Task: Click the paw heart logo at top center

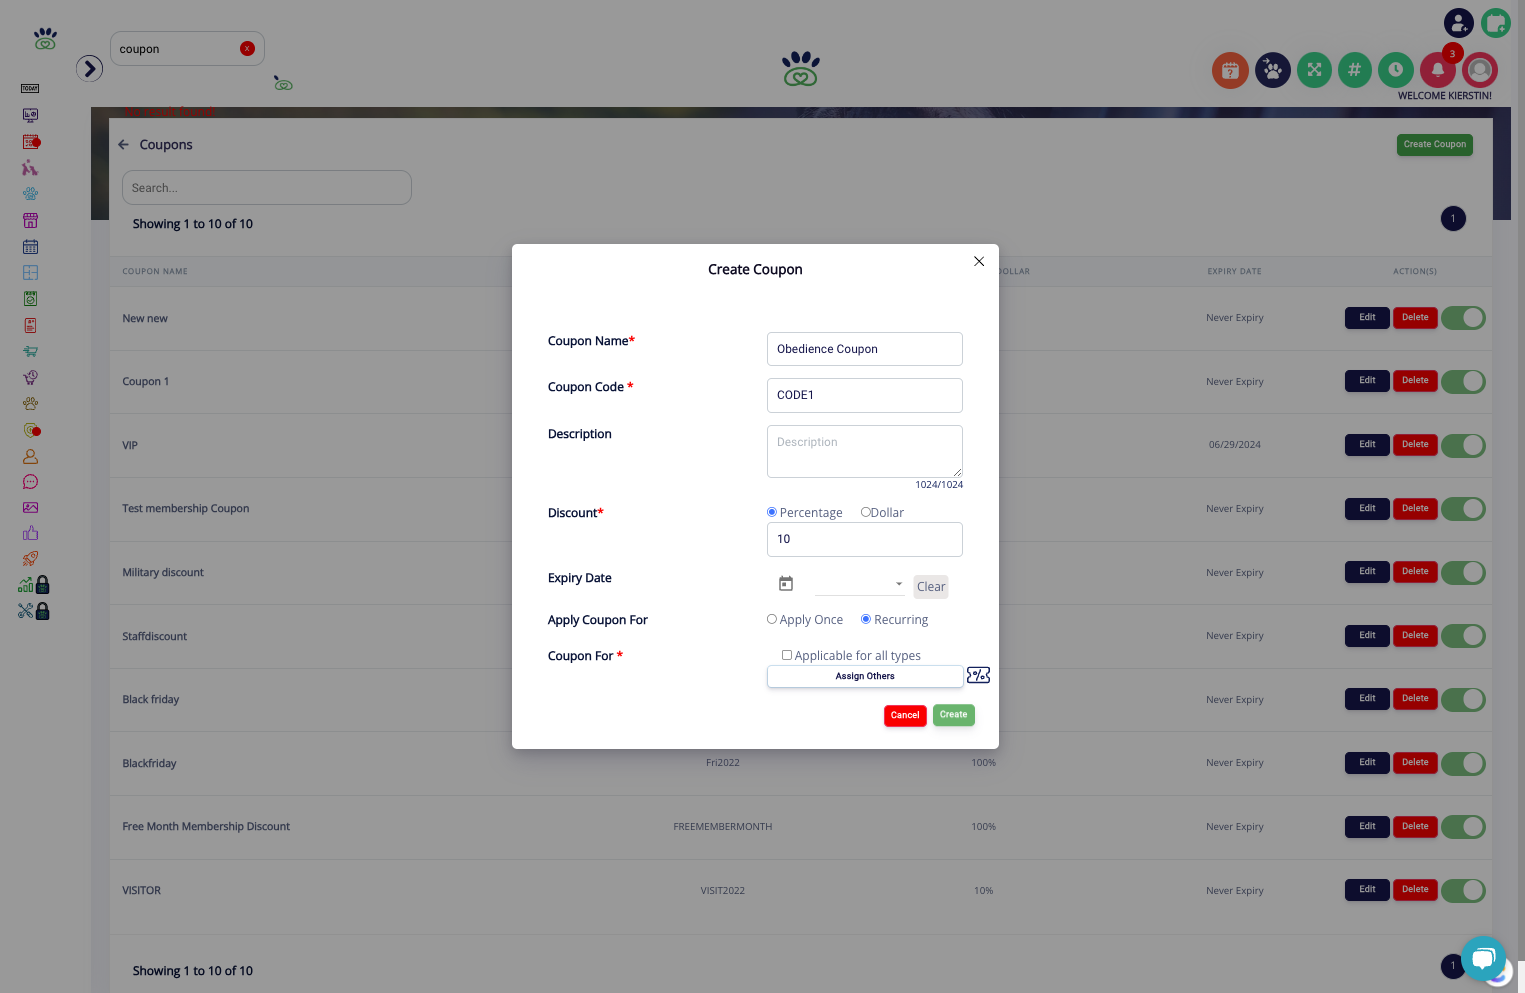Action: pos(801,69)
